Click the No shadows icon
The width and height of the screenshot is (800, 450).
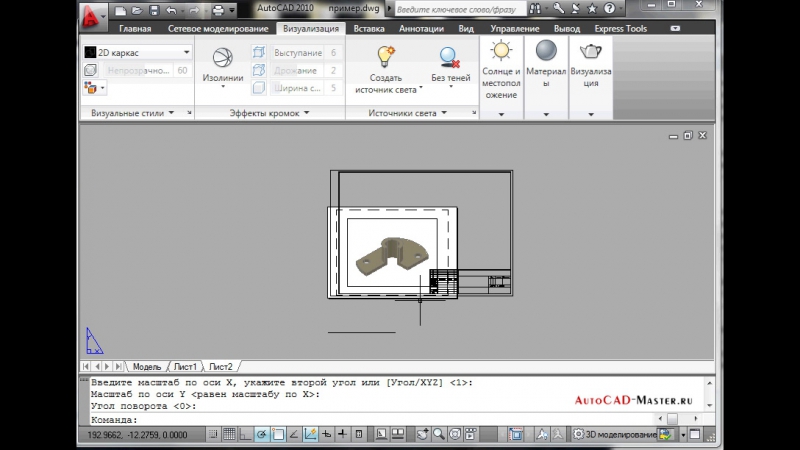450,57
